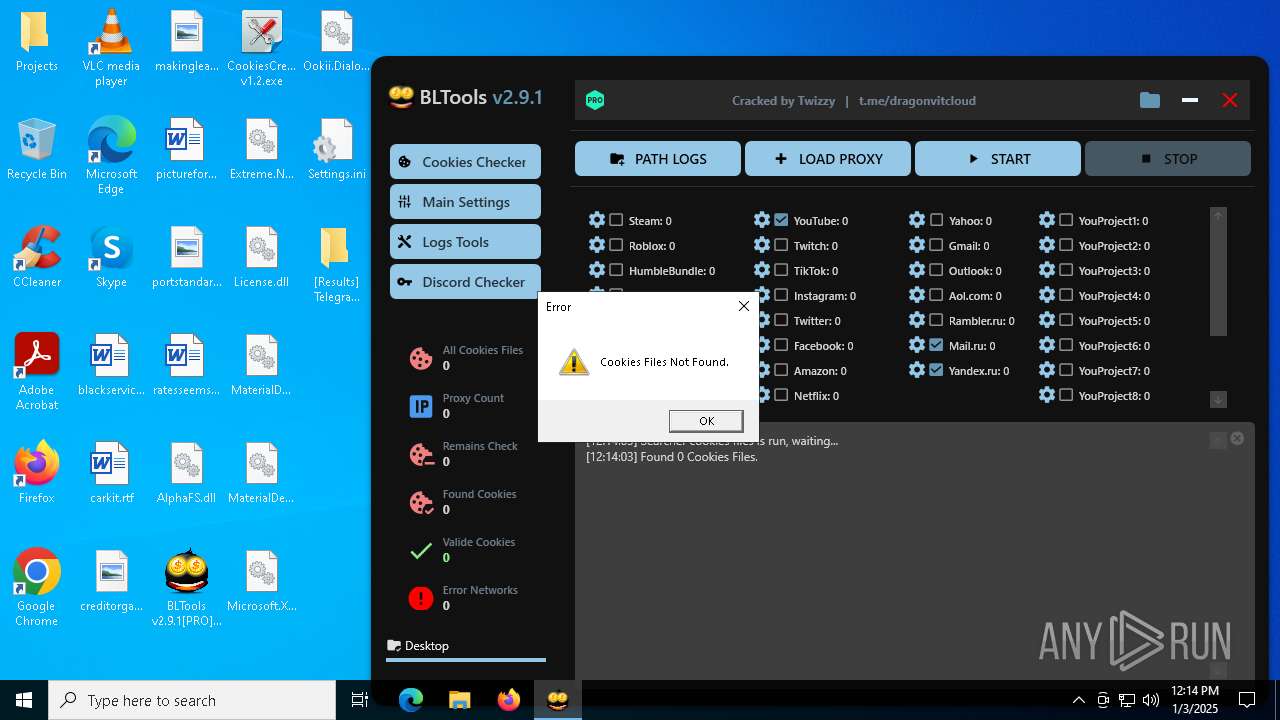This screenshot has height=720, width=1280.
Task: Open CCleaner desktop shortcut
Action: 37,257
